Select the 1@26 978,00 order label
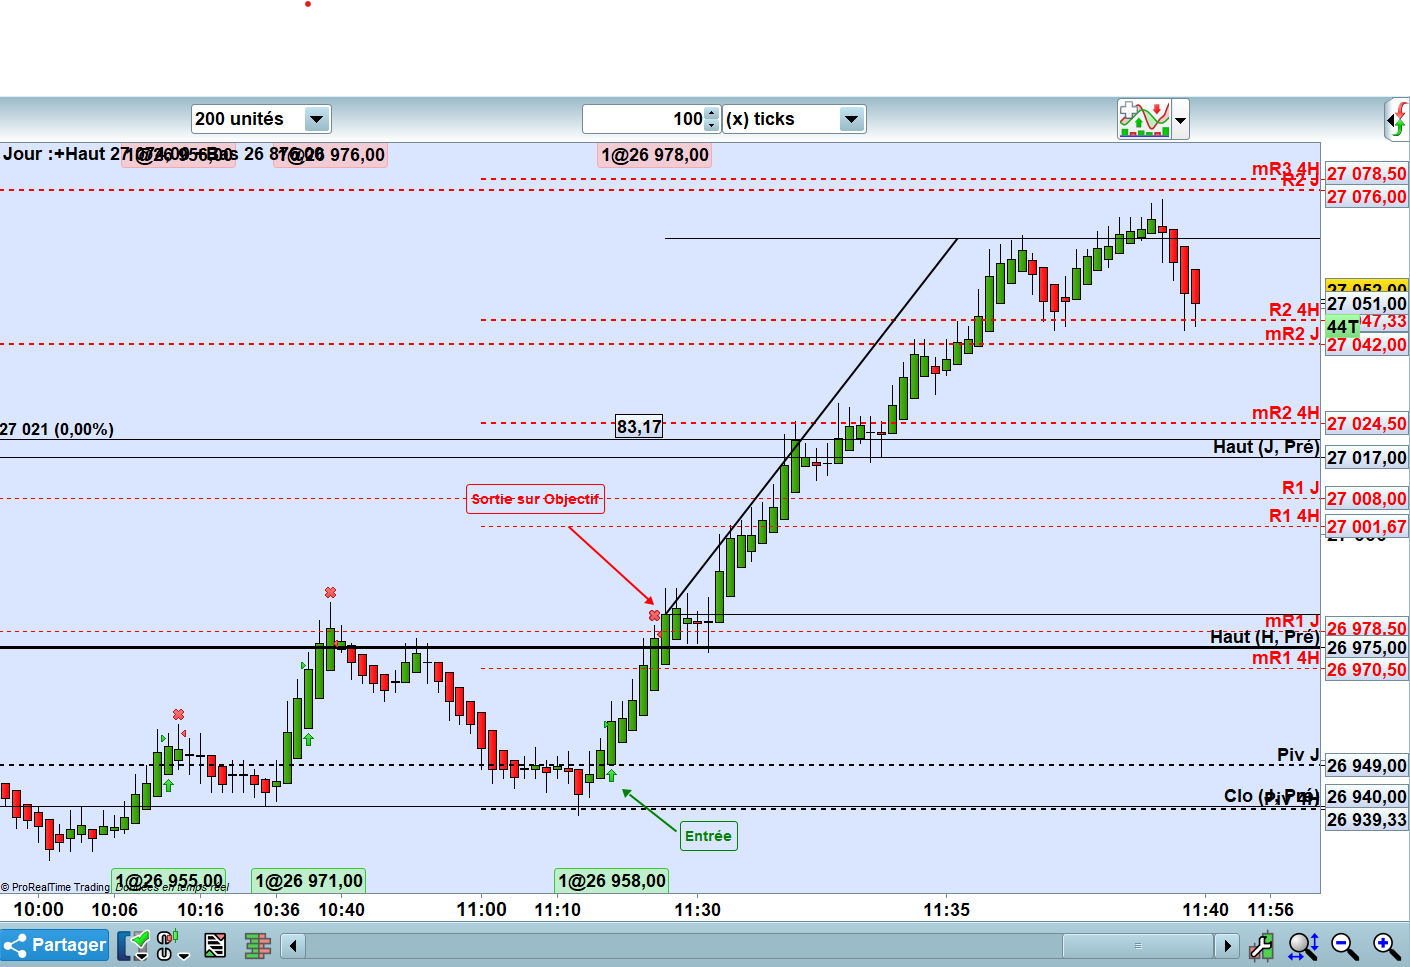The width and height of the screenshot is (1410, 967). coord(655,155)
